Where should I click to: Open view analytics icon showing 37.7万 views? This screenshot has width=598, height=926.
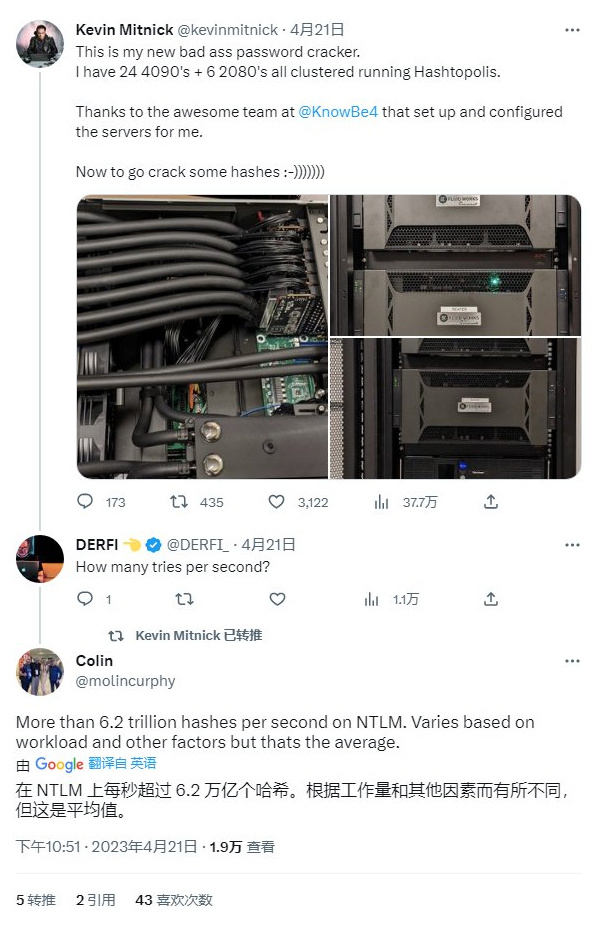(x=381, y=502)
